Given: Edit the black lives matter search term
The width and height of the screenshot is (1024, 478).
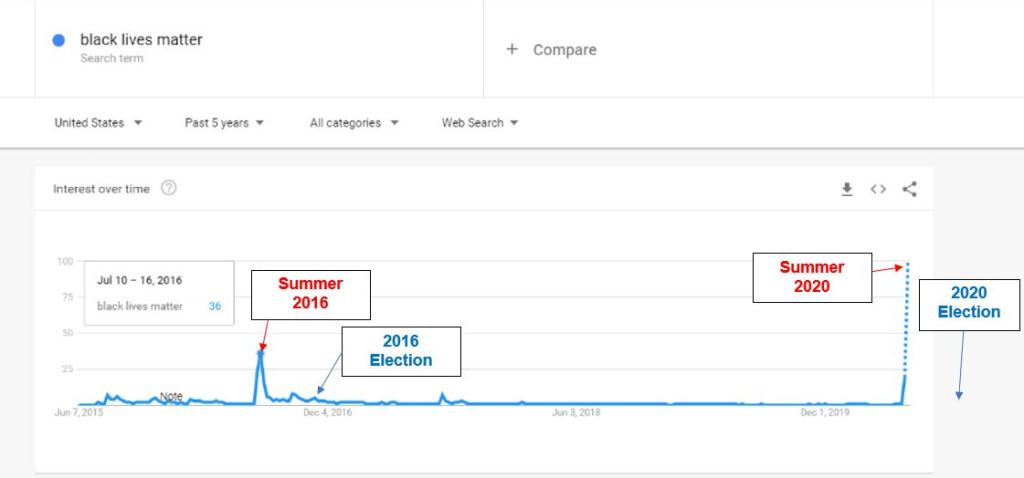Looking at the screenshot, I should tap(141, 40).
